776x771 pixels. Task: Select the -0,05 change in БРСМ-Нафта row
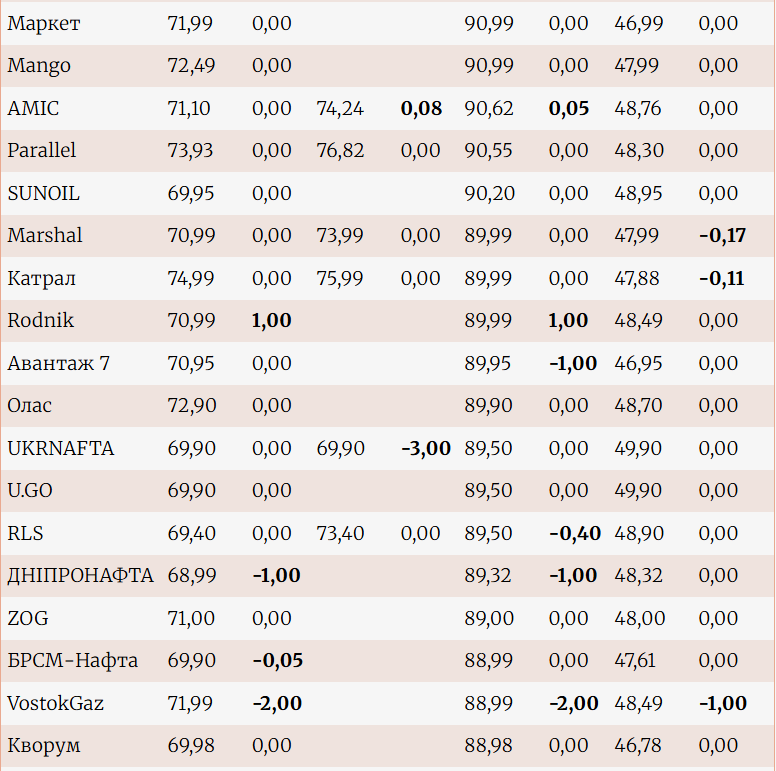click(277, 661)
